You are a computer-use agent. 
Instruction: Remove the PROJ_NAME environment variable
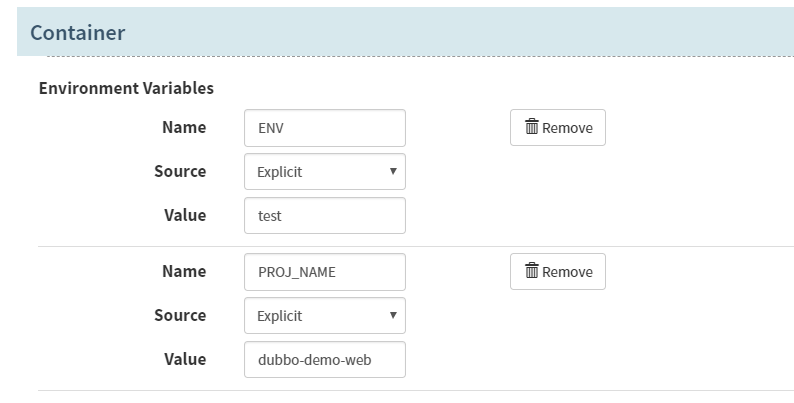point(558,271)
